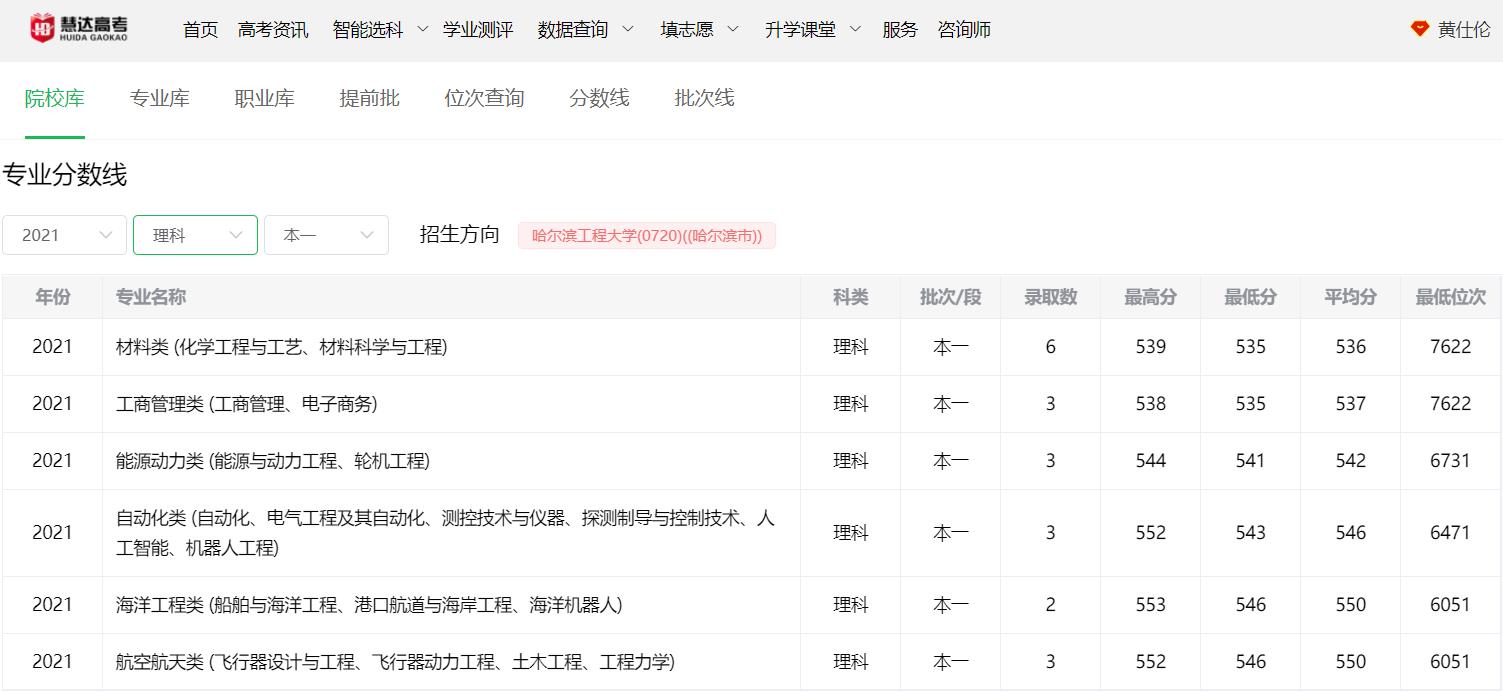Open the 升学课堂 menu
The height and width of the screenshot is (692, 1503).
(x=812, y=30)
